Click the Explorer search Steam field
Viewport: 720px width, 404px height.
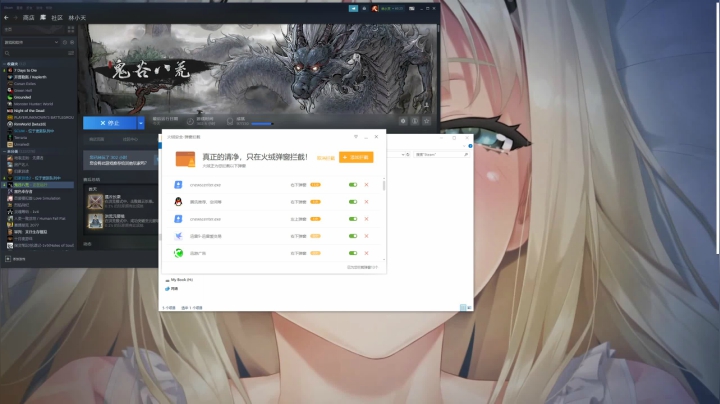click(x=441, y=155)
